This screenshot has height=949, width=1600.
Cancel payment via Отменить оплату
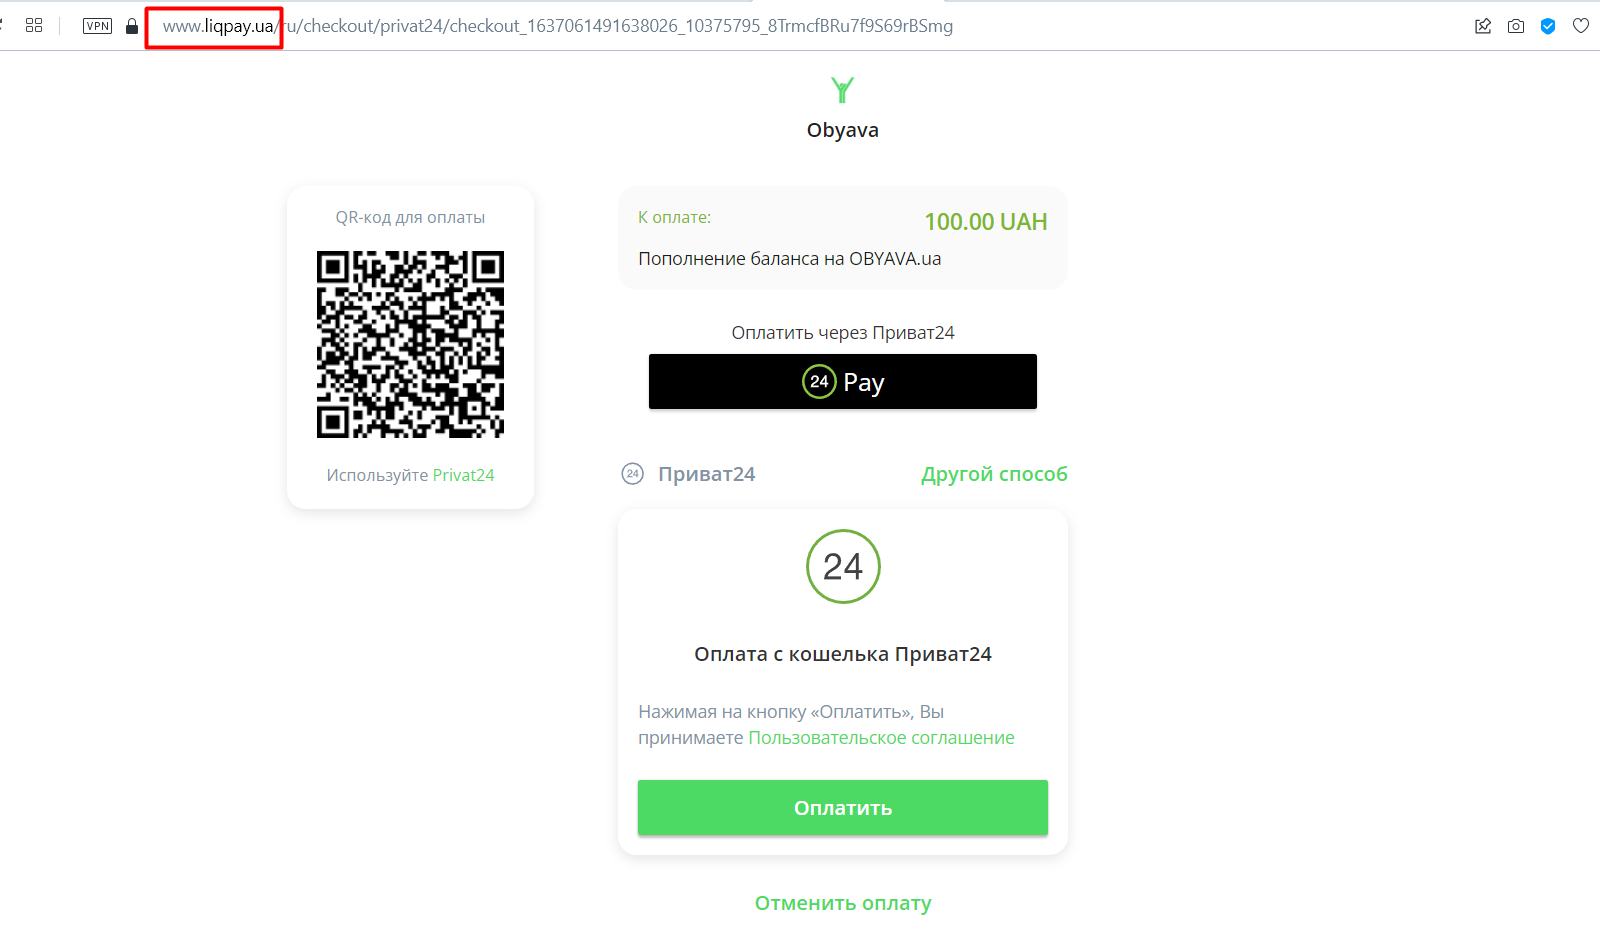click(x=843, y=903)
